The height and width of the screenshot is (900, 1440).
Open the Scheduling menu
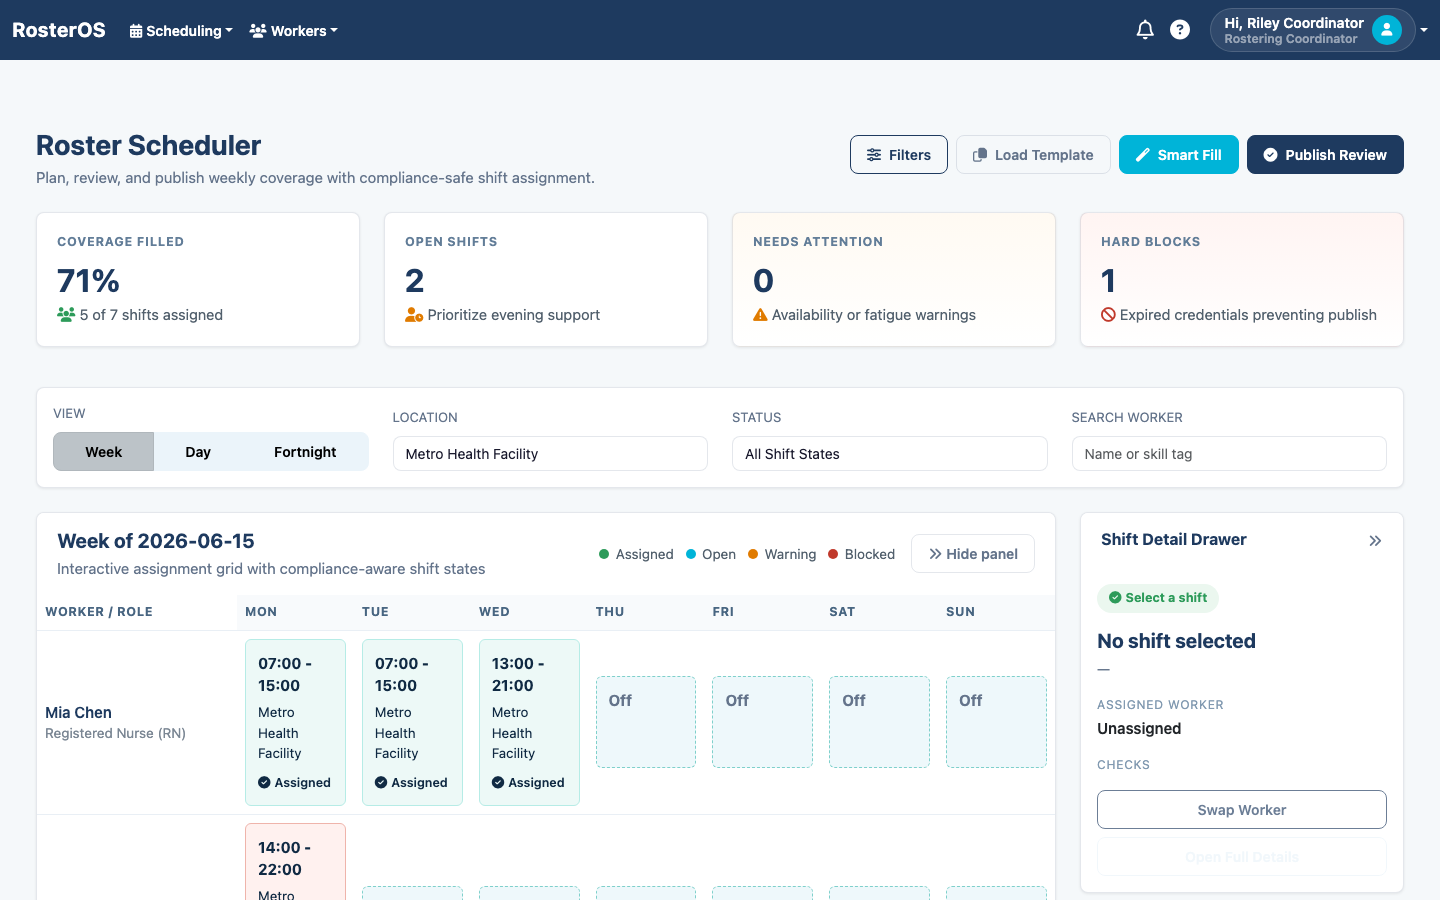181,31
